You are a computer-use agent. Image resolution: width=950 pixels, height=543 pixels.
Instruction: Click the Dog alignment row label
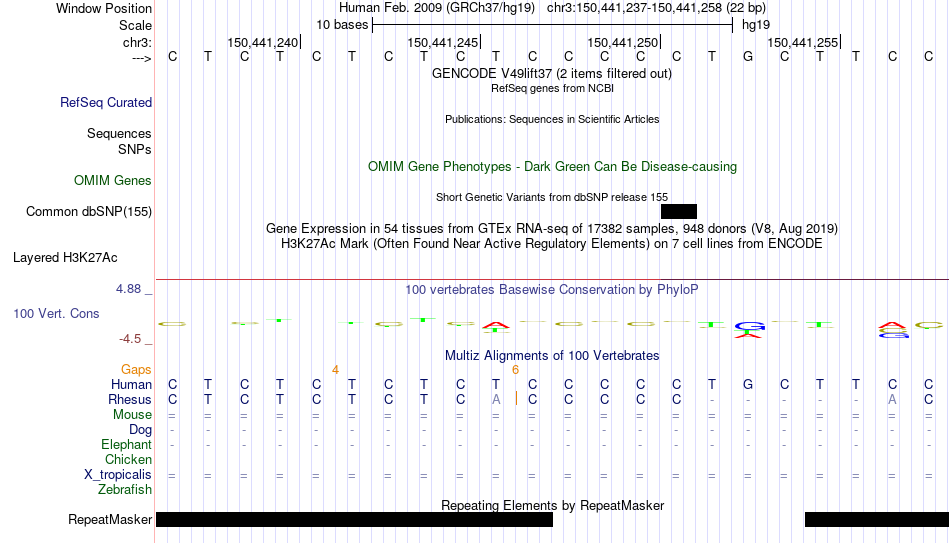pyautogui.click(x=141, y=430)
